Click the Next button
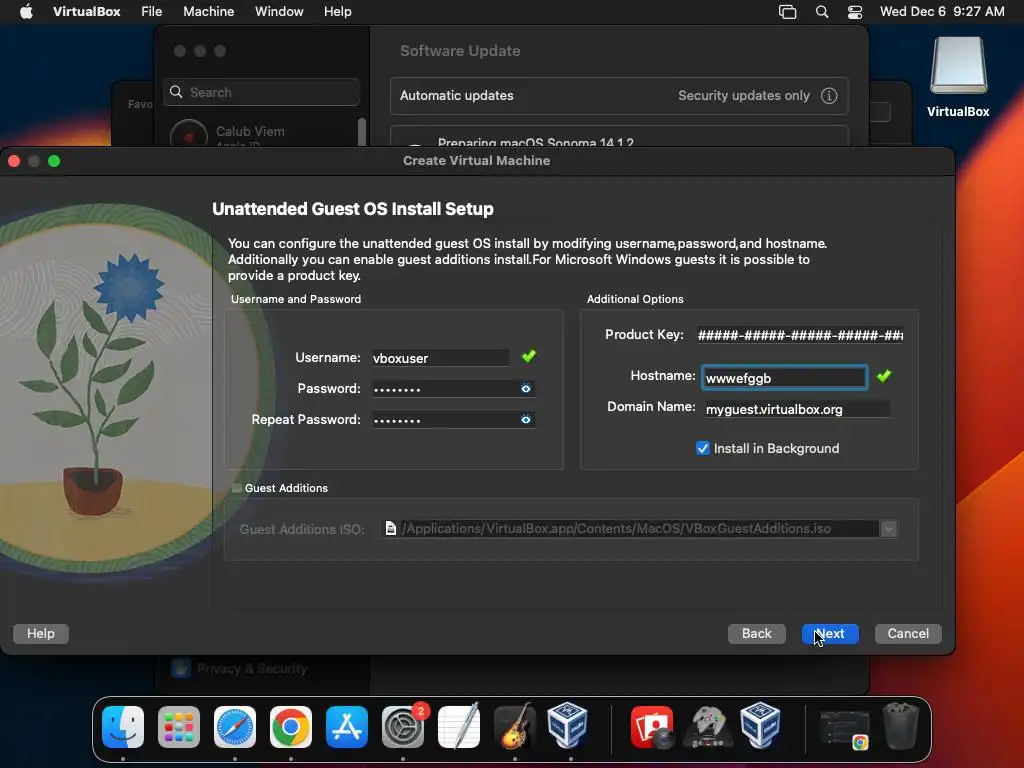 [829, 633]
